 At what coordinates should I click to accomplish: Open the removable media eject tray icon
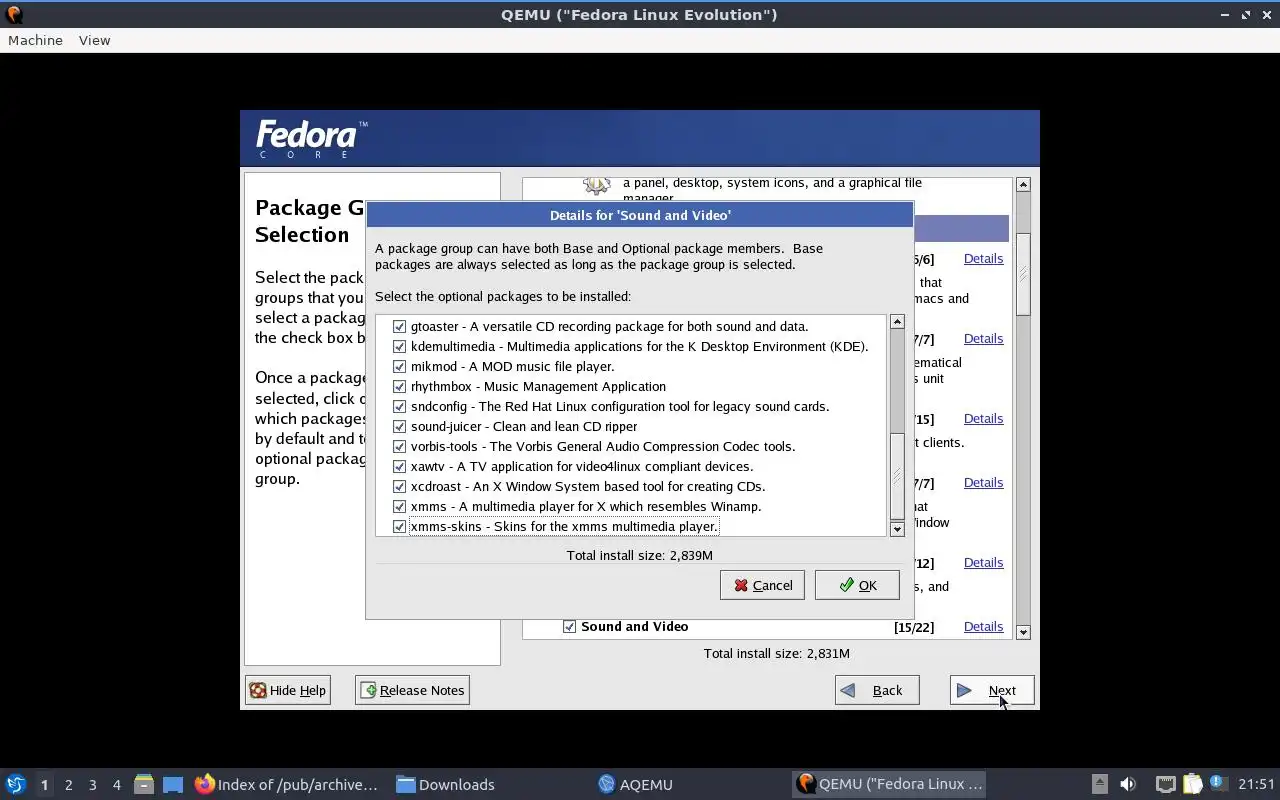tap(1099, 784)
